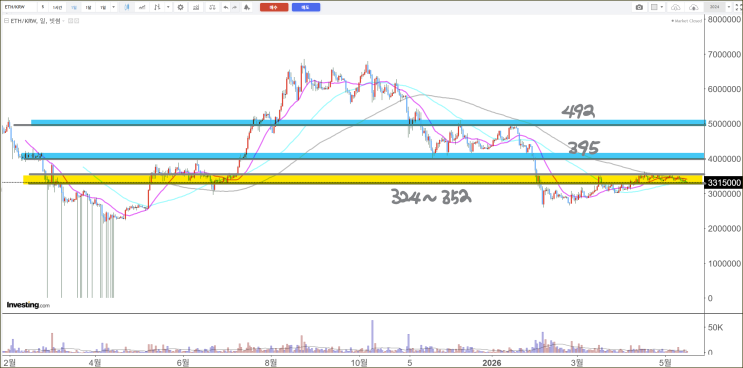The width and height of the screenshot is (743, 368).
Task: Click the 50K volume axis label
Action: click(716, 328)
